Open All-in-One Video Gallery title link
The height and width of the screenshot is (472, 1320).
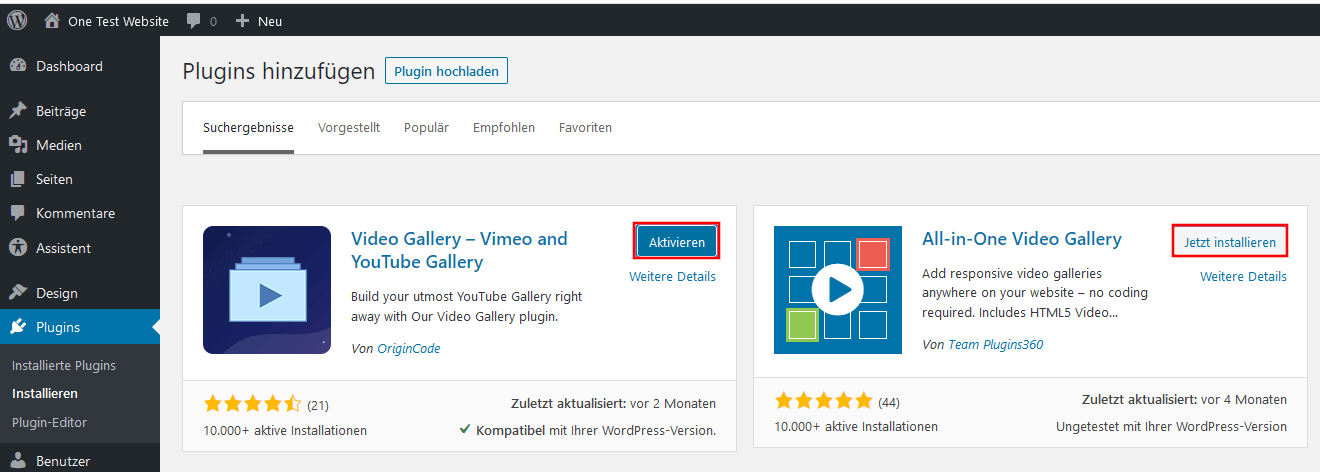pos(1022,239)
